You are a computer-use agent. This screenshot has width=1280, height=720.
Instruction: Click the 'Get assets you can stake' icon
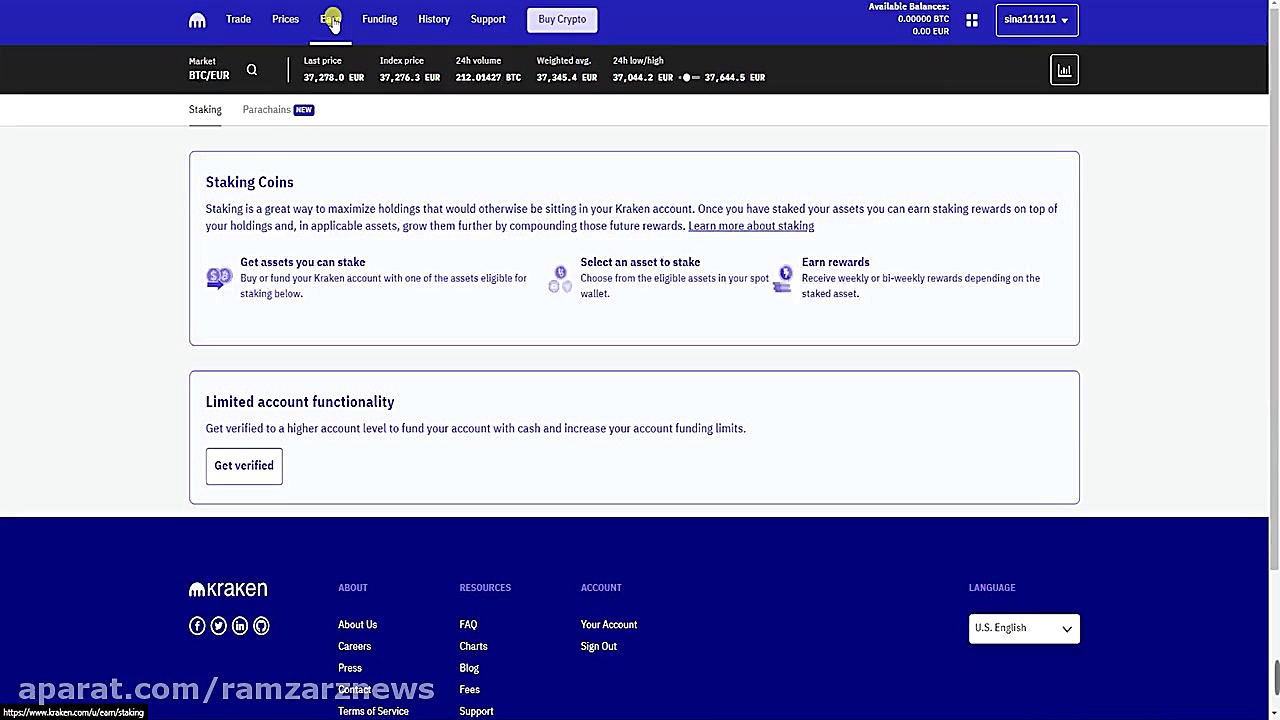(x=219, y=278)
